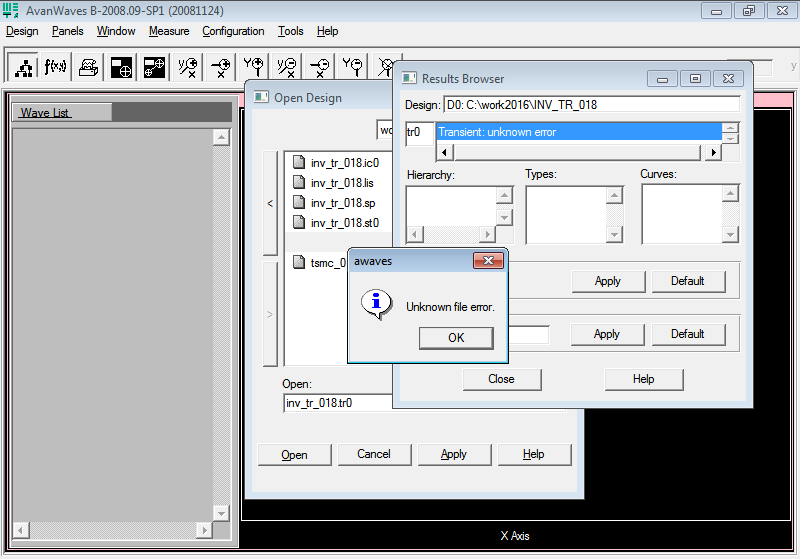The height and width of the screenshot is (559, 800).
Task: Click the '<' navigation button in Open Design
Action: [270, 203]
